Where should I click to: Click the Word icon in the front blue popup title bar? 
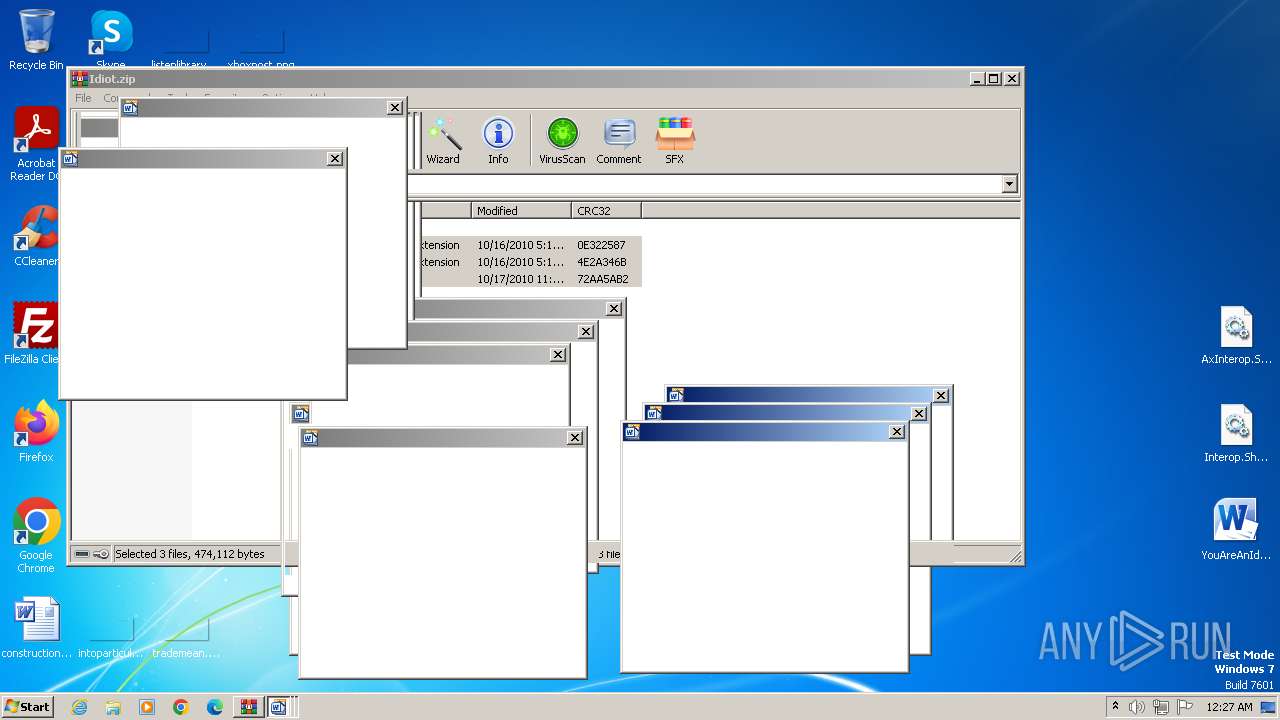tap(632, 432)
